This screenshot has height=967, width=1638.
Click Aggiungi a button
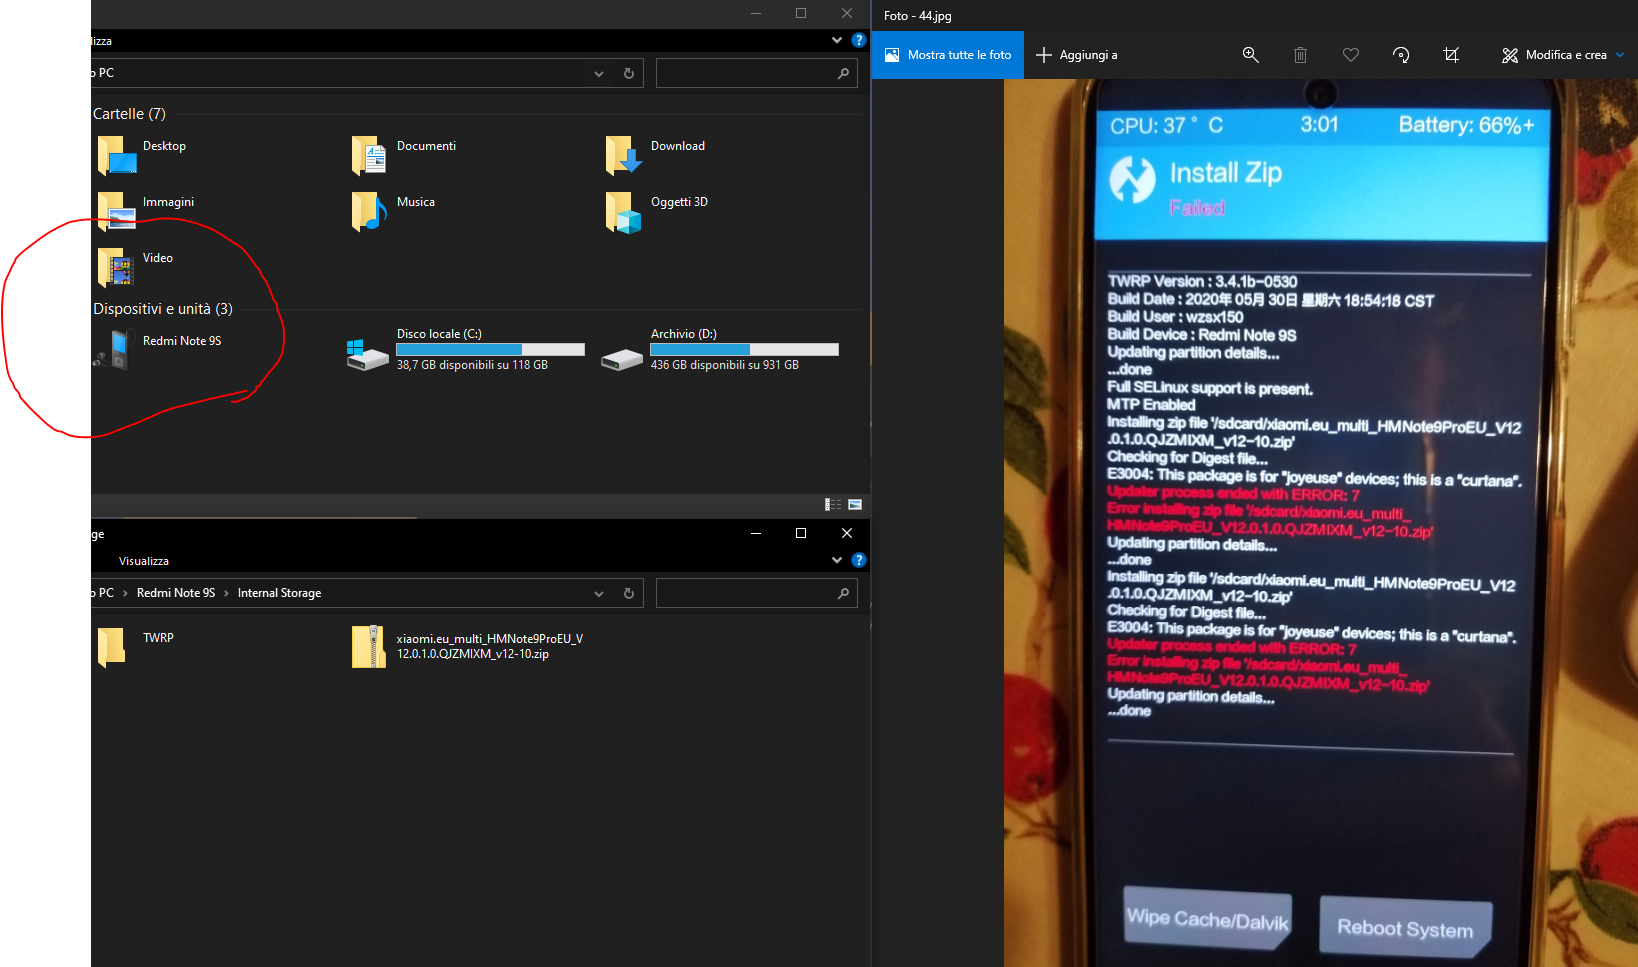(x=1077, y=55)
